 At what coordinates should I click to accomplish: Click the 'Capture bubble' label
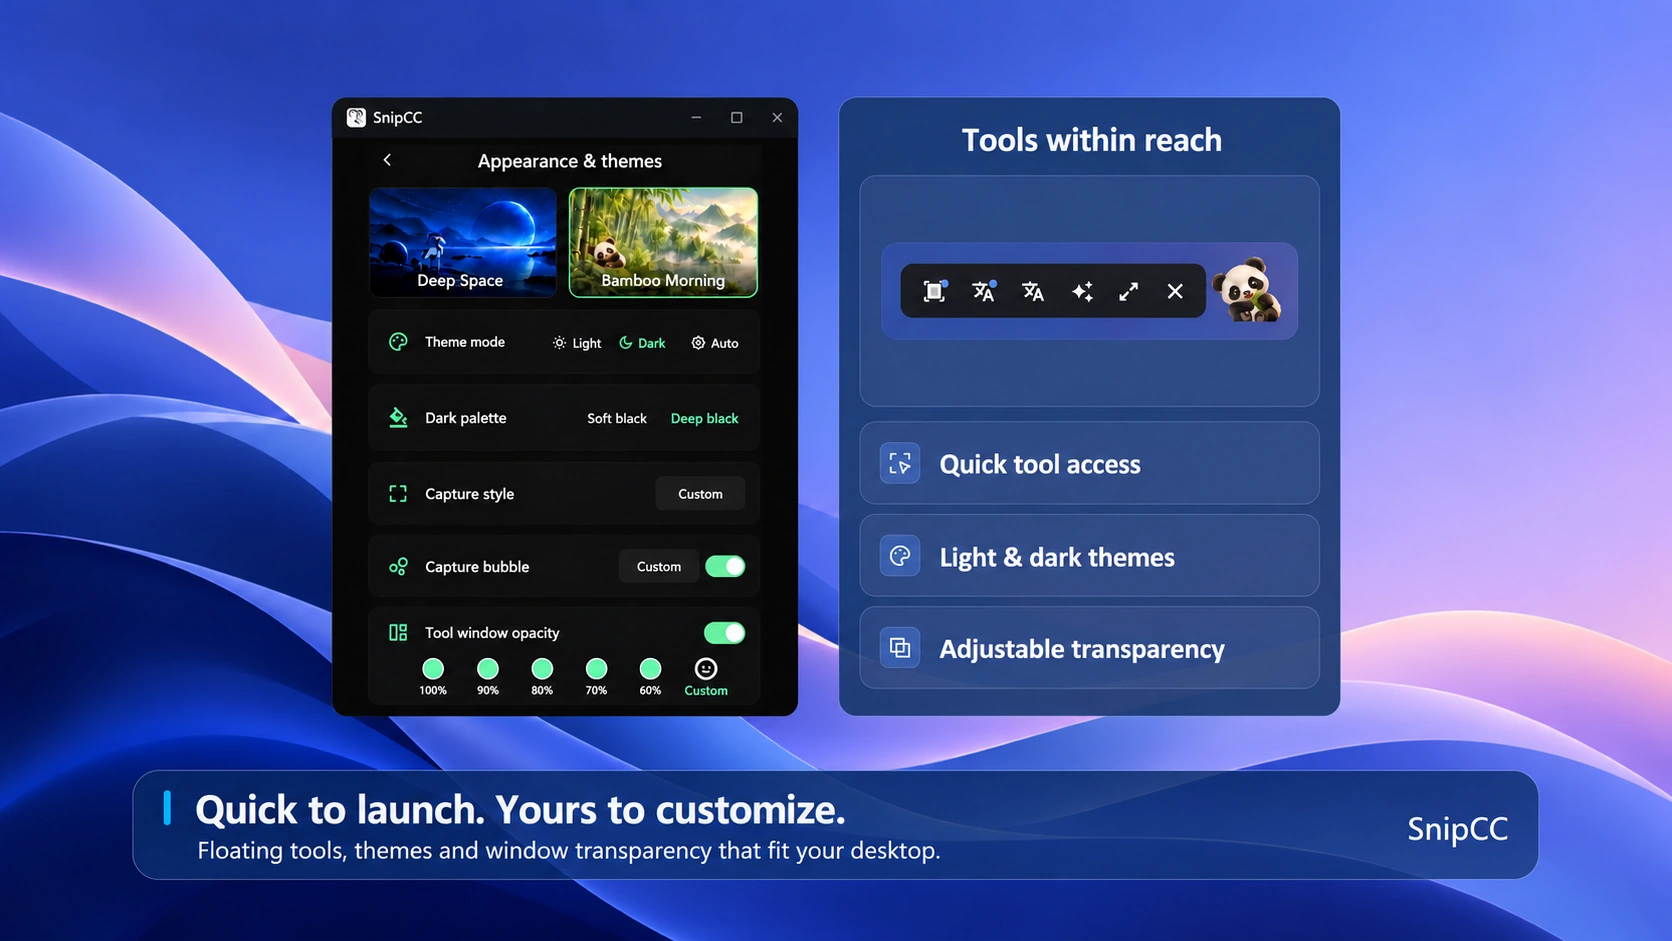[477, 567]
